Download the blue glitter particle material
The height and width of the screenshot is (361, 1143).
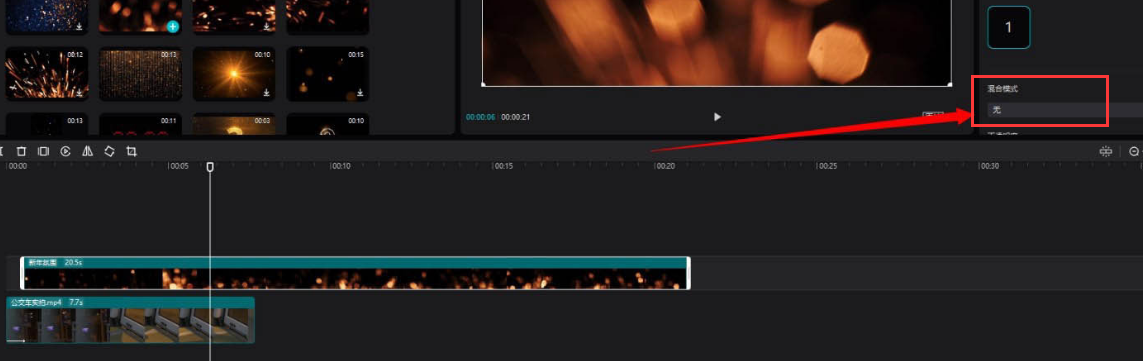79,27
